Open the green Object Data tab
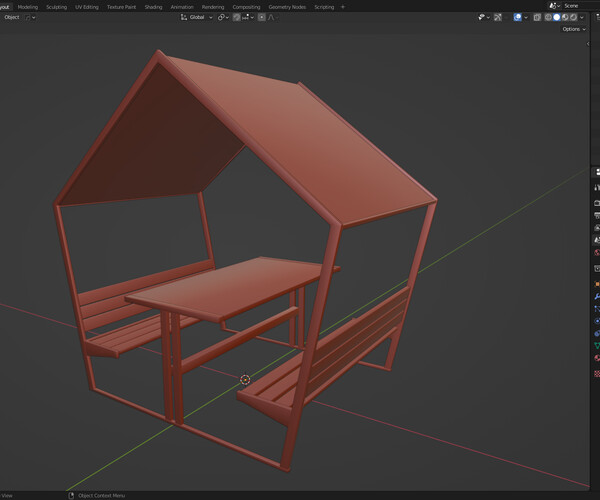 pos(597,345)
